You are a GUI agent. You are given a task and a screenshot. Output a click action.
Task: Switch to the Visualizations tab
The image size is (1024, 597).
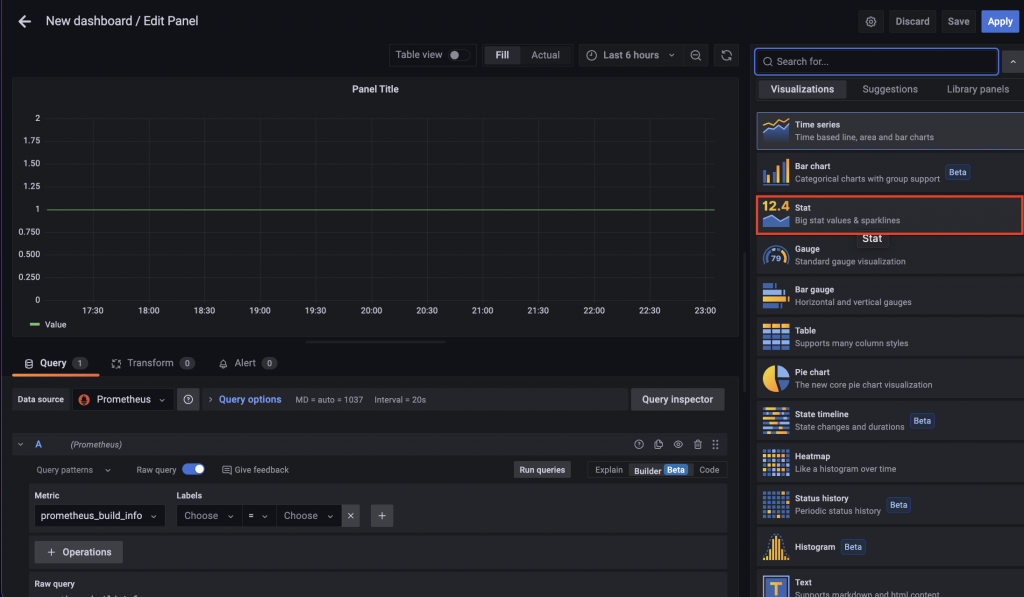pyautogui.click(x=802, y=89)
